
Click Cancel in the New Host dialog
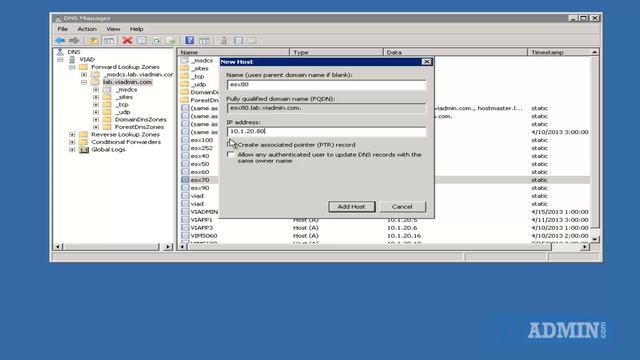click(402, 207)
